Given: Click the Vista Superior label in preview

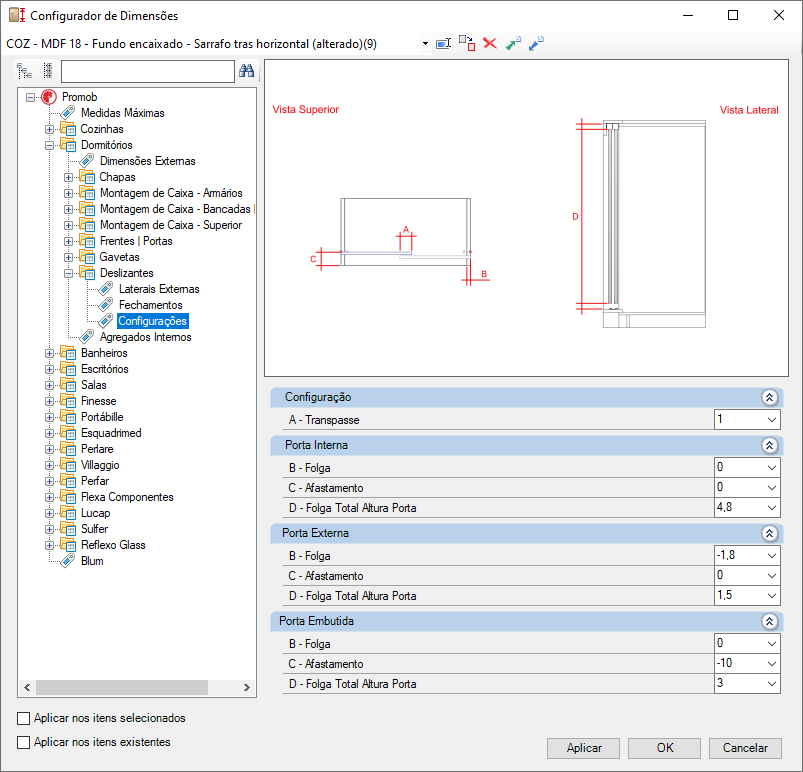Looking at the screenshot, I should tap(306, 110).
